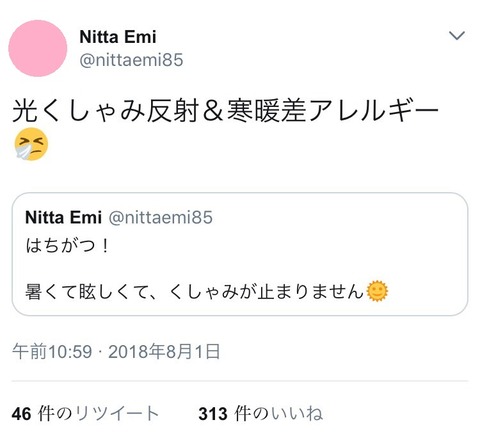Click the 46 retweet count number
This screenshot has width=480, height=445.
coord(21,414)
